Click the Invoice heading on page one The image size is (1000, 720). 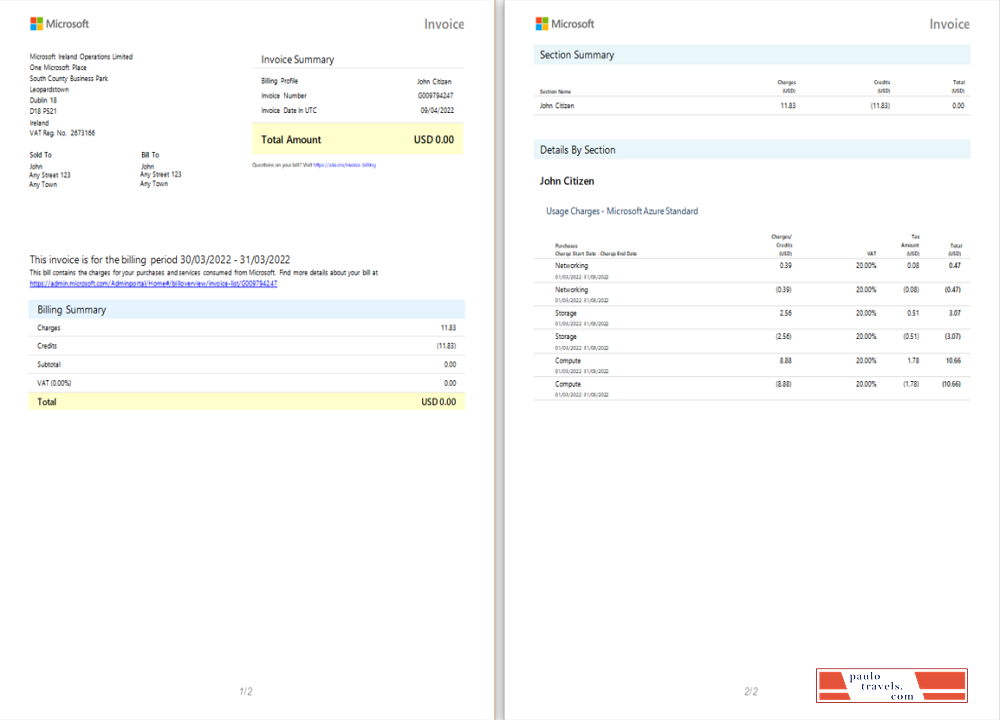(x=444, y=23)
